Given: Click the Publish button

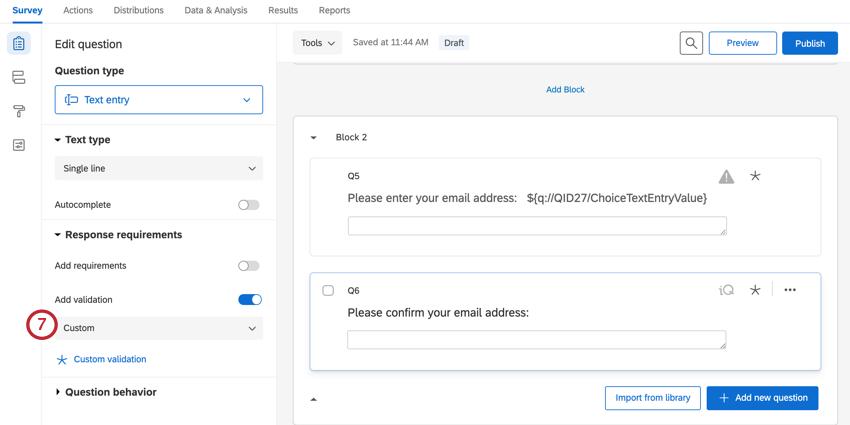Looking at the screenshot, I should (x=809, y=43).
